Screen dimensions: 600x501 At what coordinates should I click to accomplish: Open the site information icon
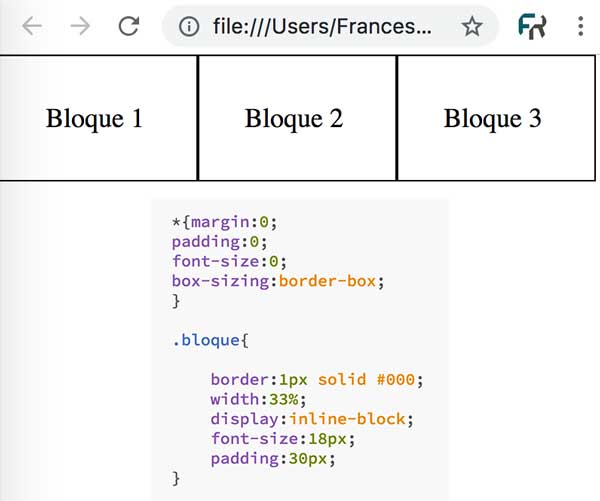[x=187, y=27]
